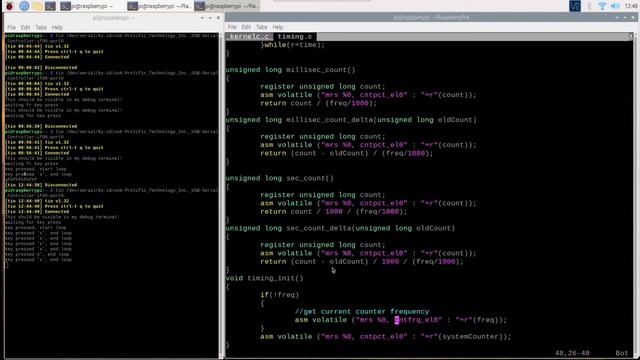Click 'unsigned long sec_count()' line
Screen dimensions: 640x360
tap(280, 178)
